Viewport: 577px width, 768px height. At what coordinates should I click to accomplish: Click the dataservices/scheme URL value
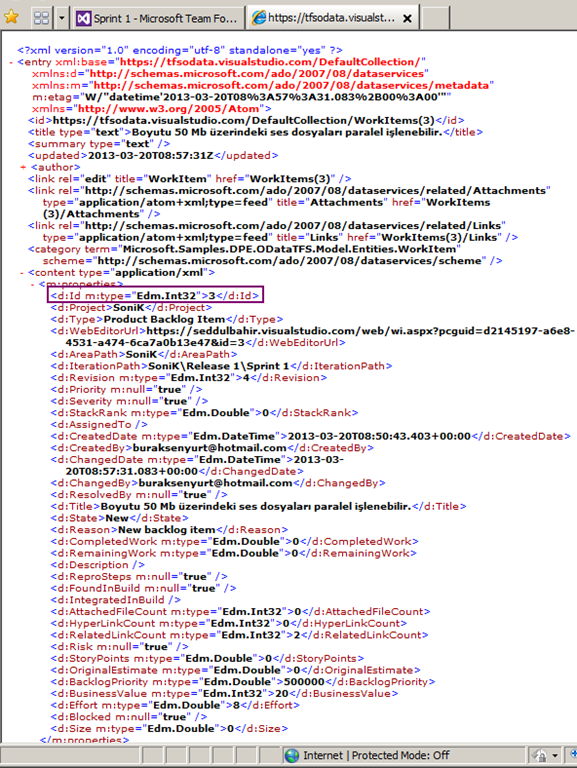[289, 261]
